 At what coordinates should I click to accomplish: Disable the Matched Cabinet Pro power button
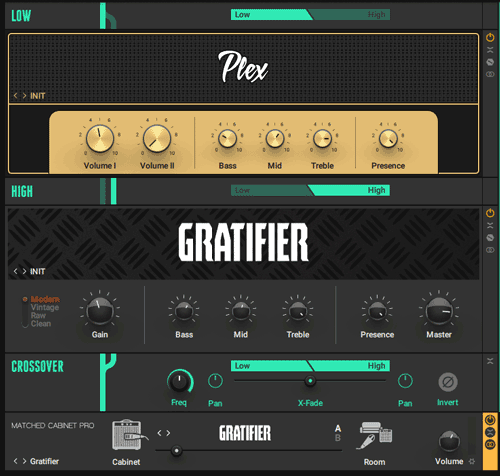click(490, 420)
